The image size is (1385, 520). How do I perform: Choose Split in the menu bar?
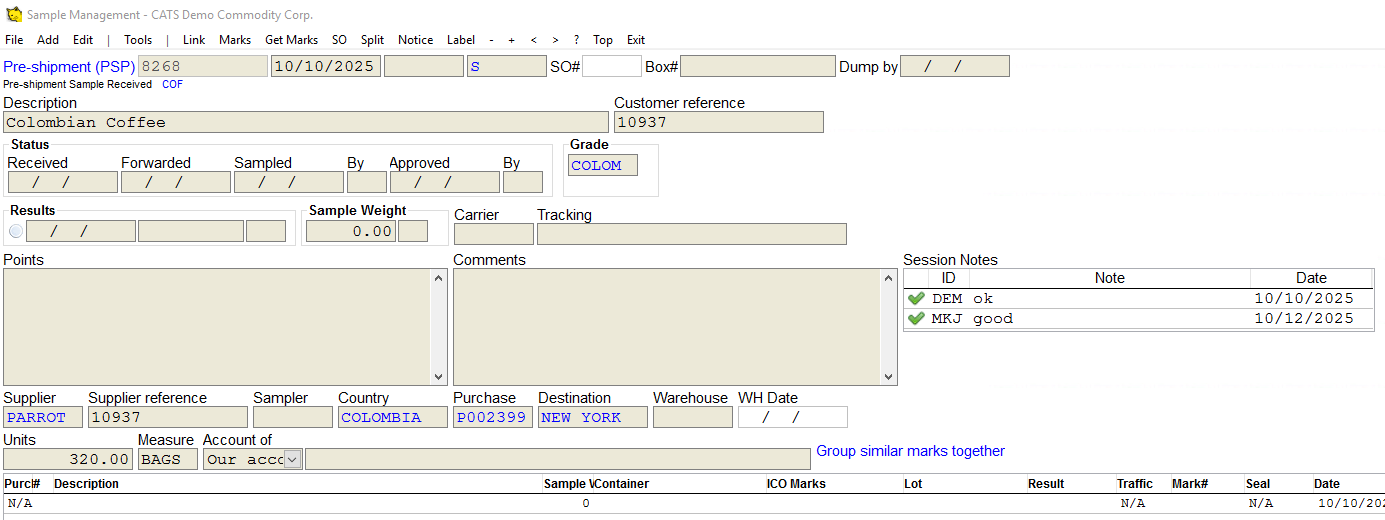(373, 40)
